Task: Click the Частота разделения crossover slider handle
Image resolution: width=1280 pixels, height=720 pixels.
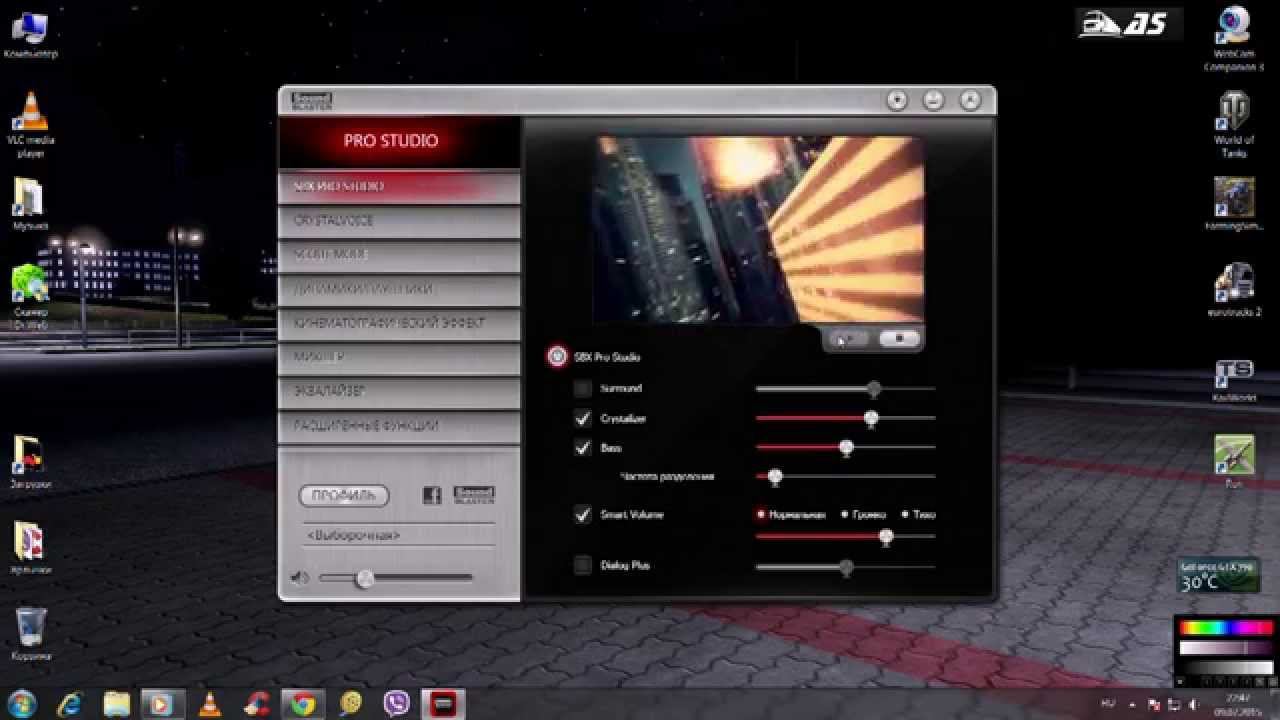Action: pyautogui.click(x=774, y=477)
